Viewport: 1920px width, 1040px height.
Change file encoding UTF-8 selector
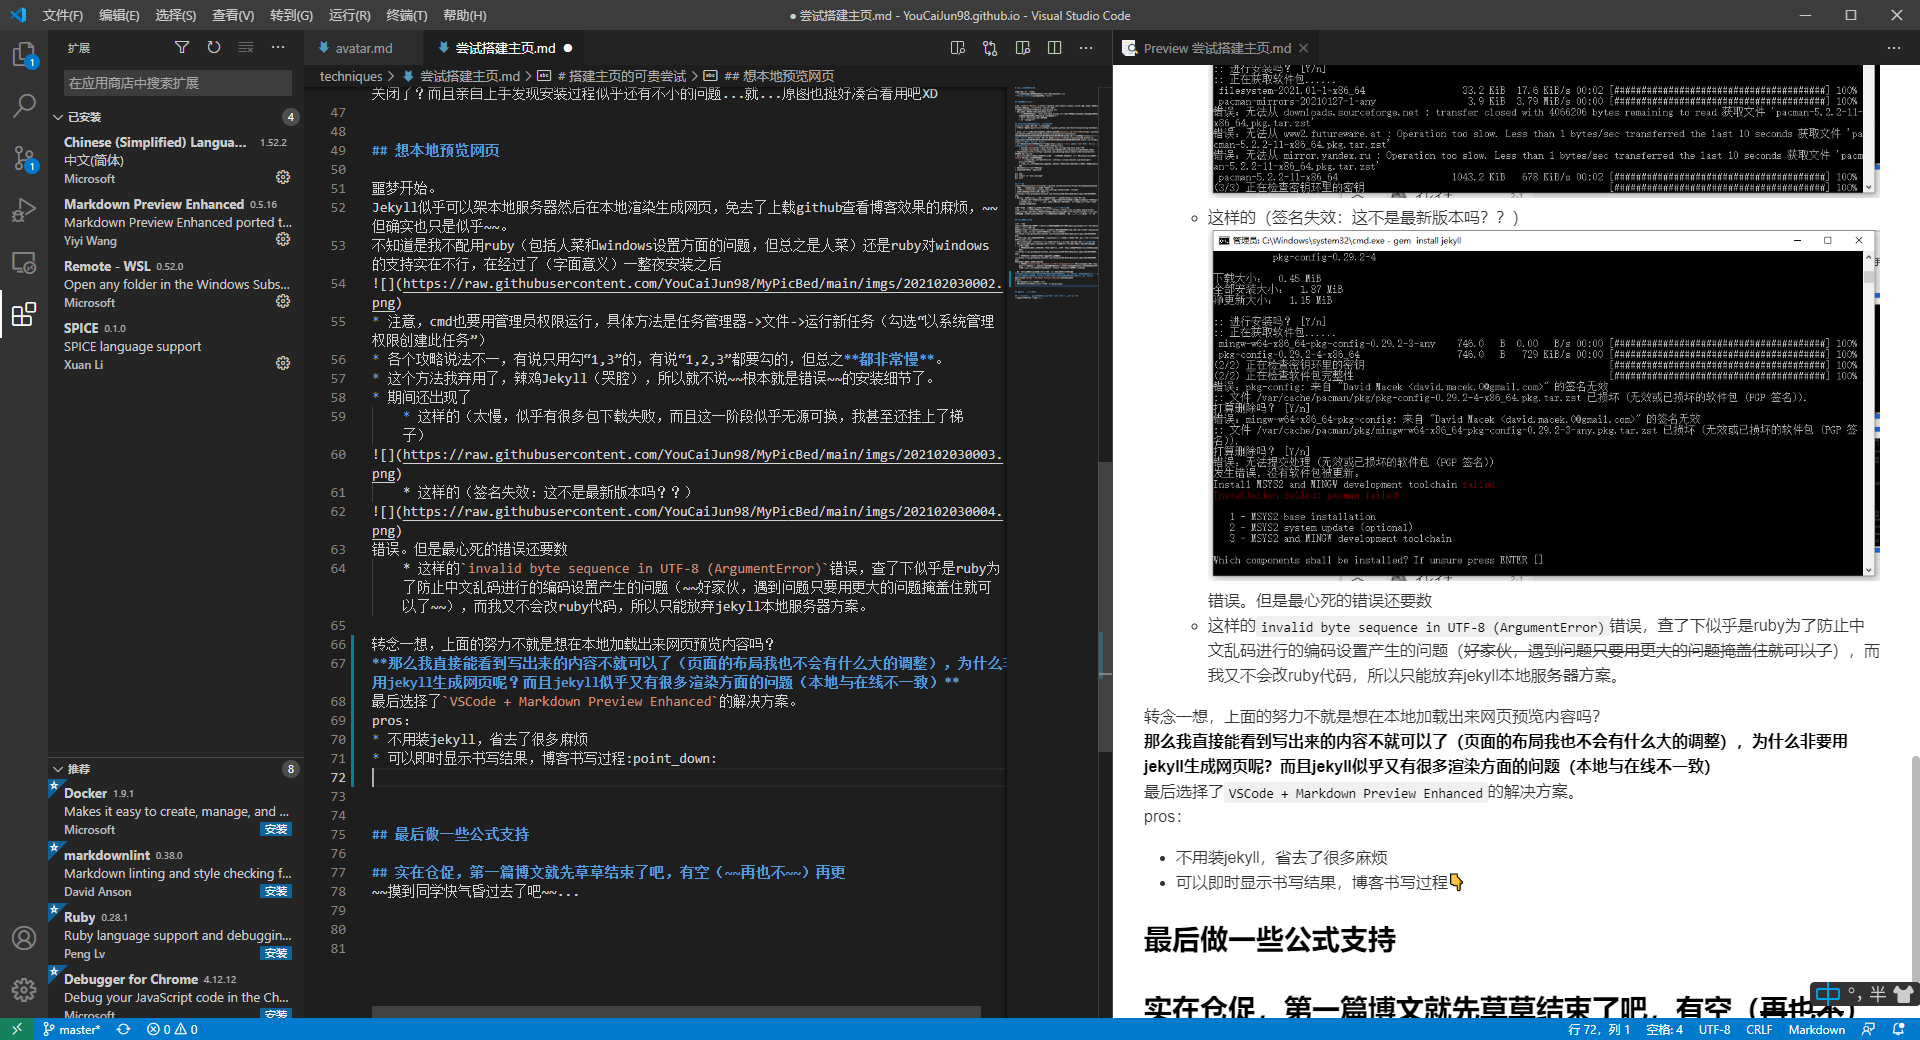1714,1029
